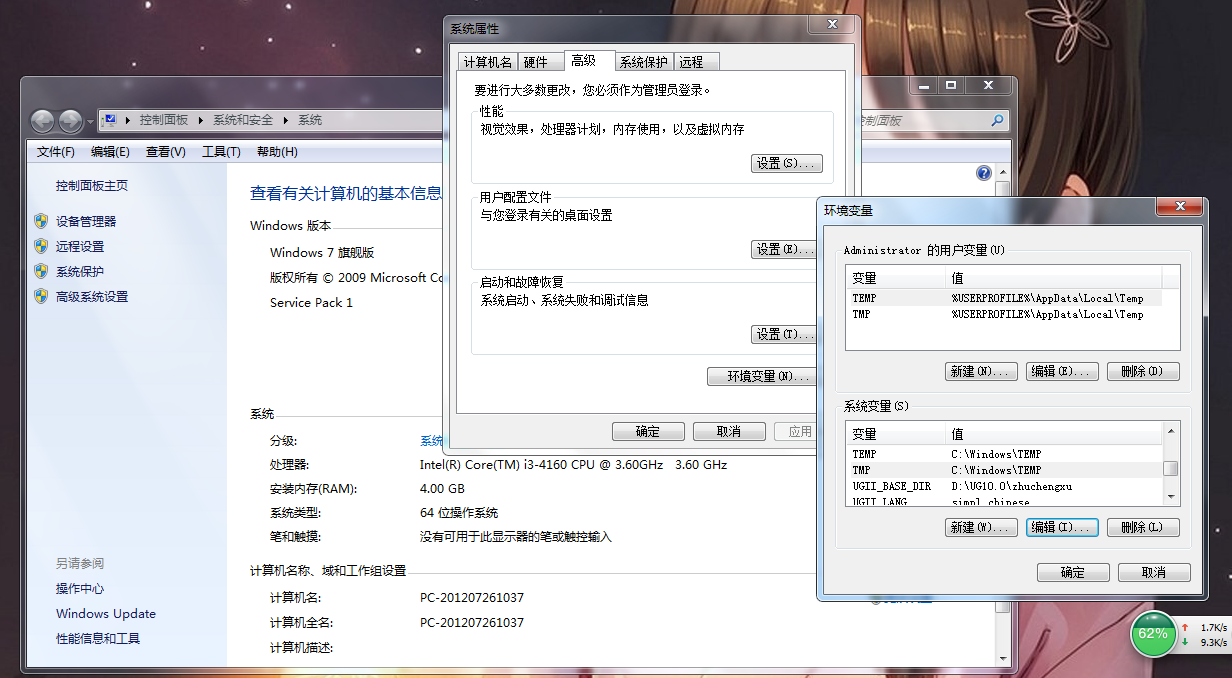The height and width of the screenshot is (678, 1232).
Task: Click 设置(S) button under 性能
Action: coord(786,163)
